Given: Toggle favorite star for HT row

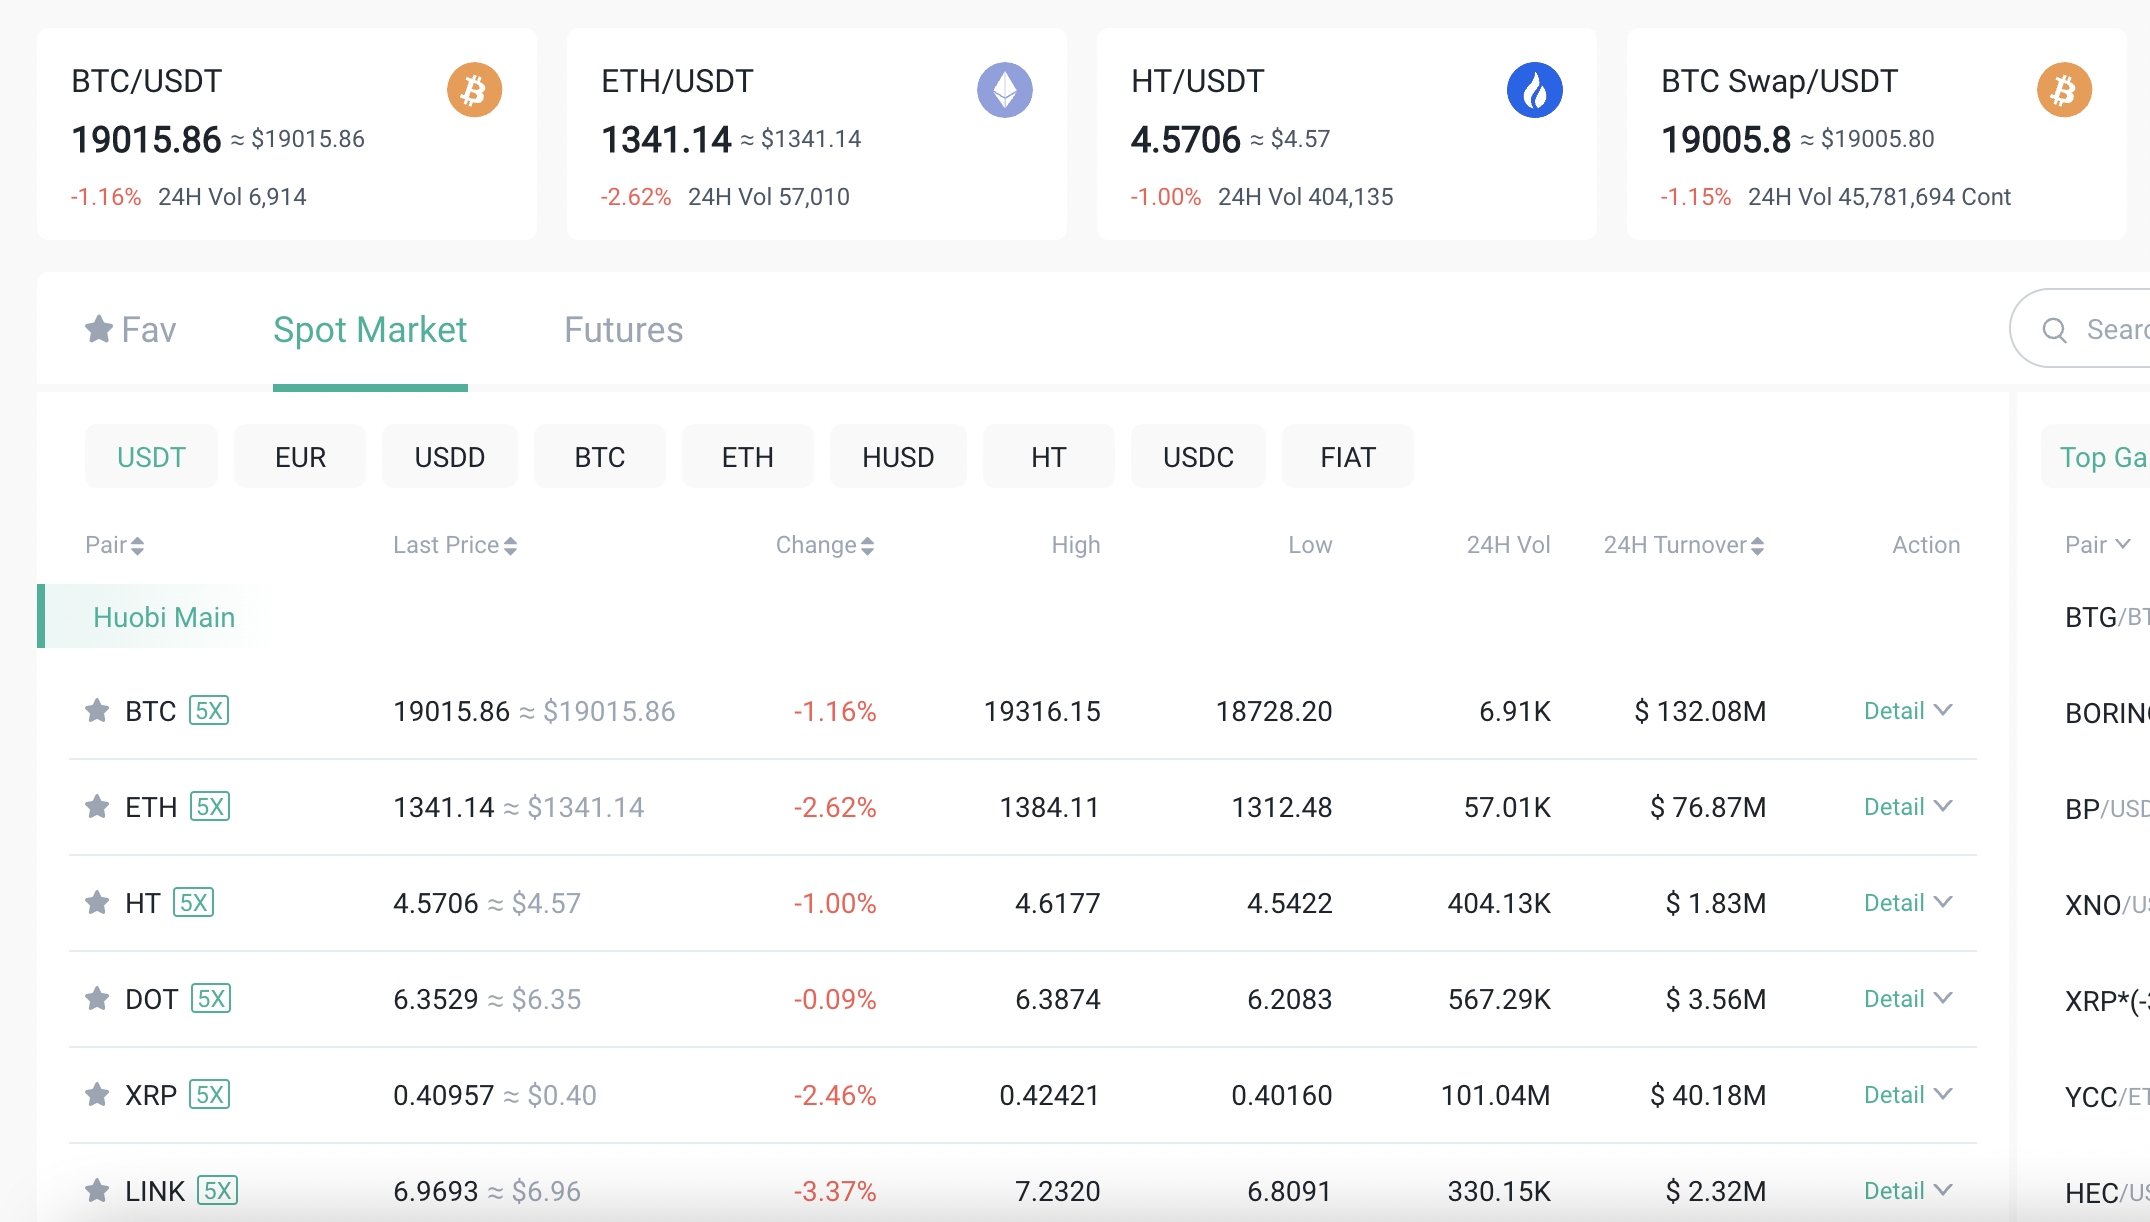Looking at the screenshot, I should [x=97, y=903].
